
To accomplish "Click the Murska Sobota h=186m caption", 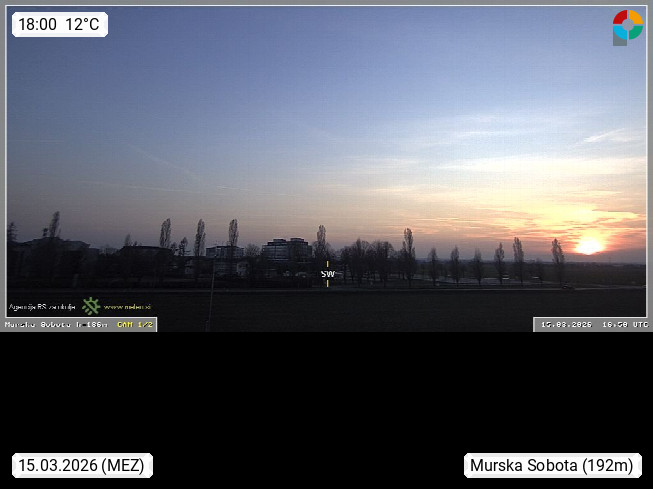I will point(57,324).
